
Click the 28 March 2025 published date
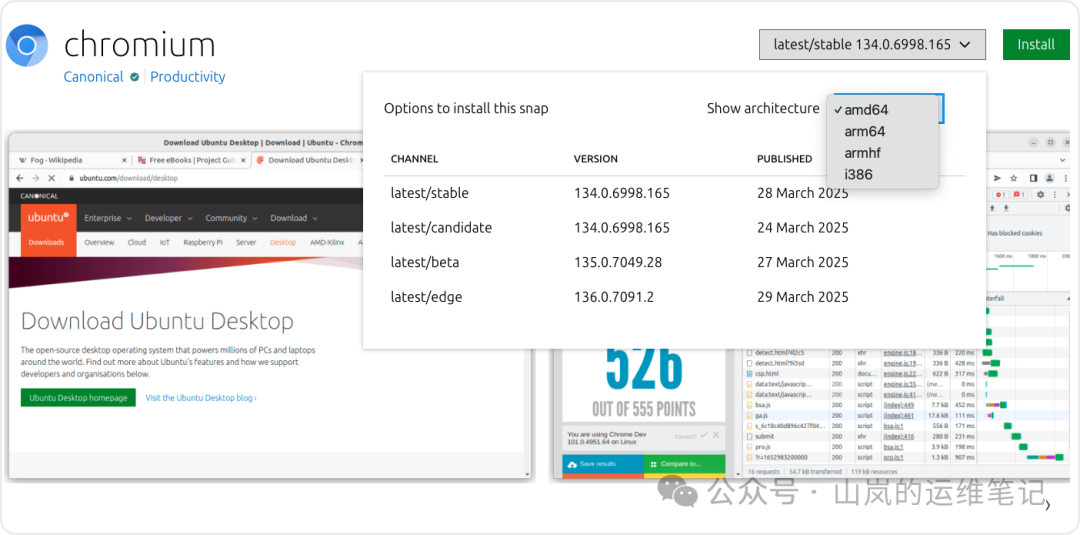click(802, 193)
